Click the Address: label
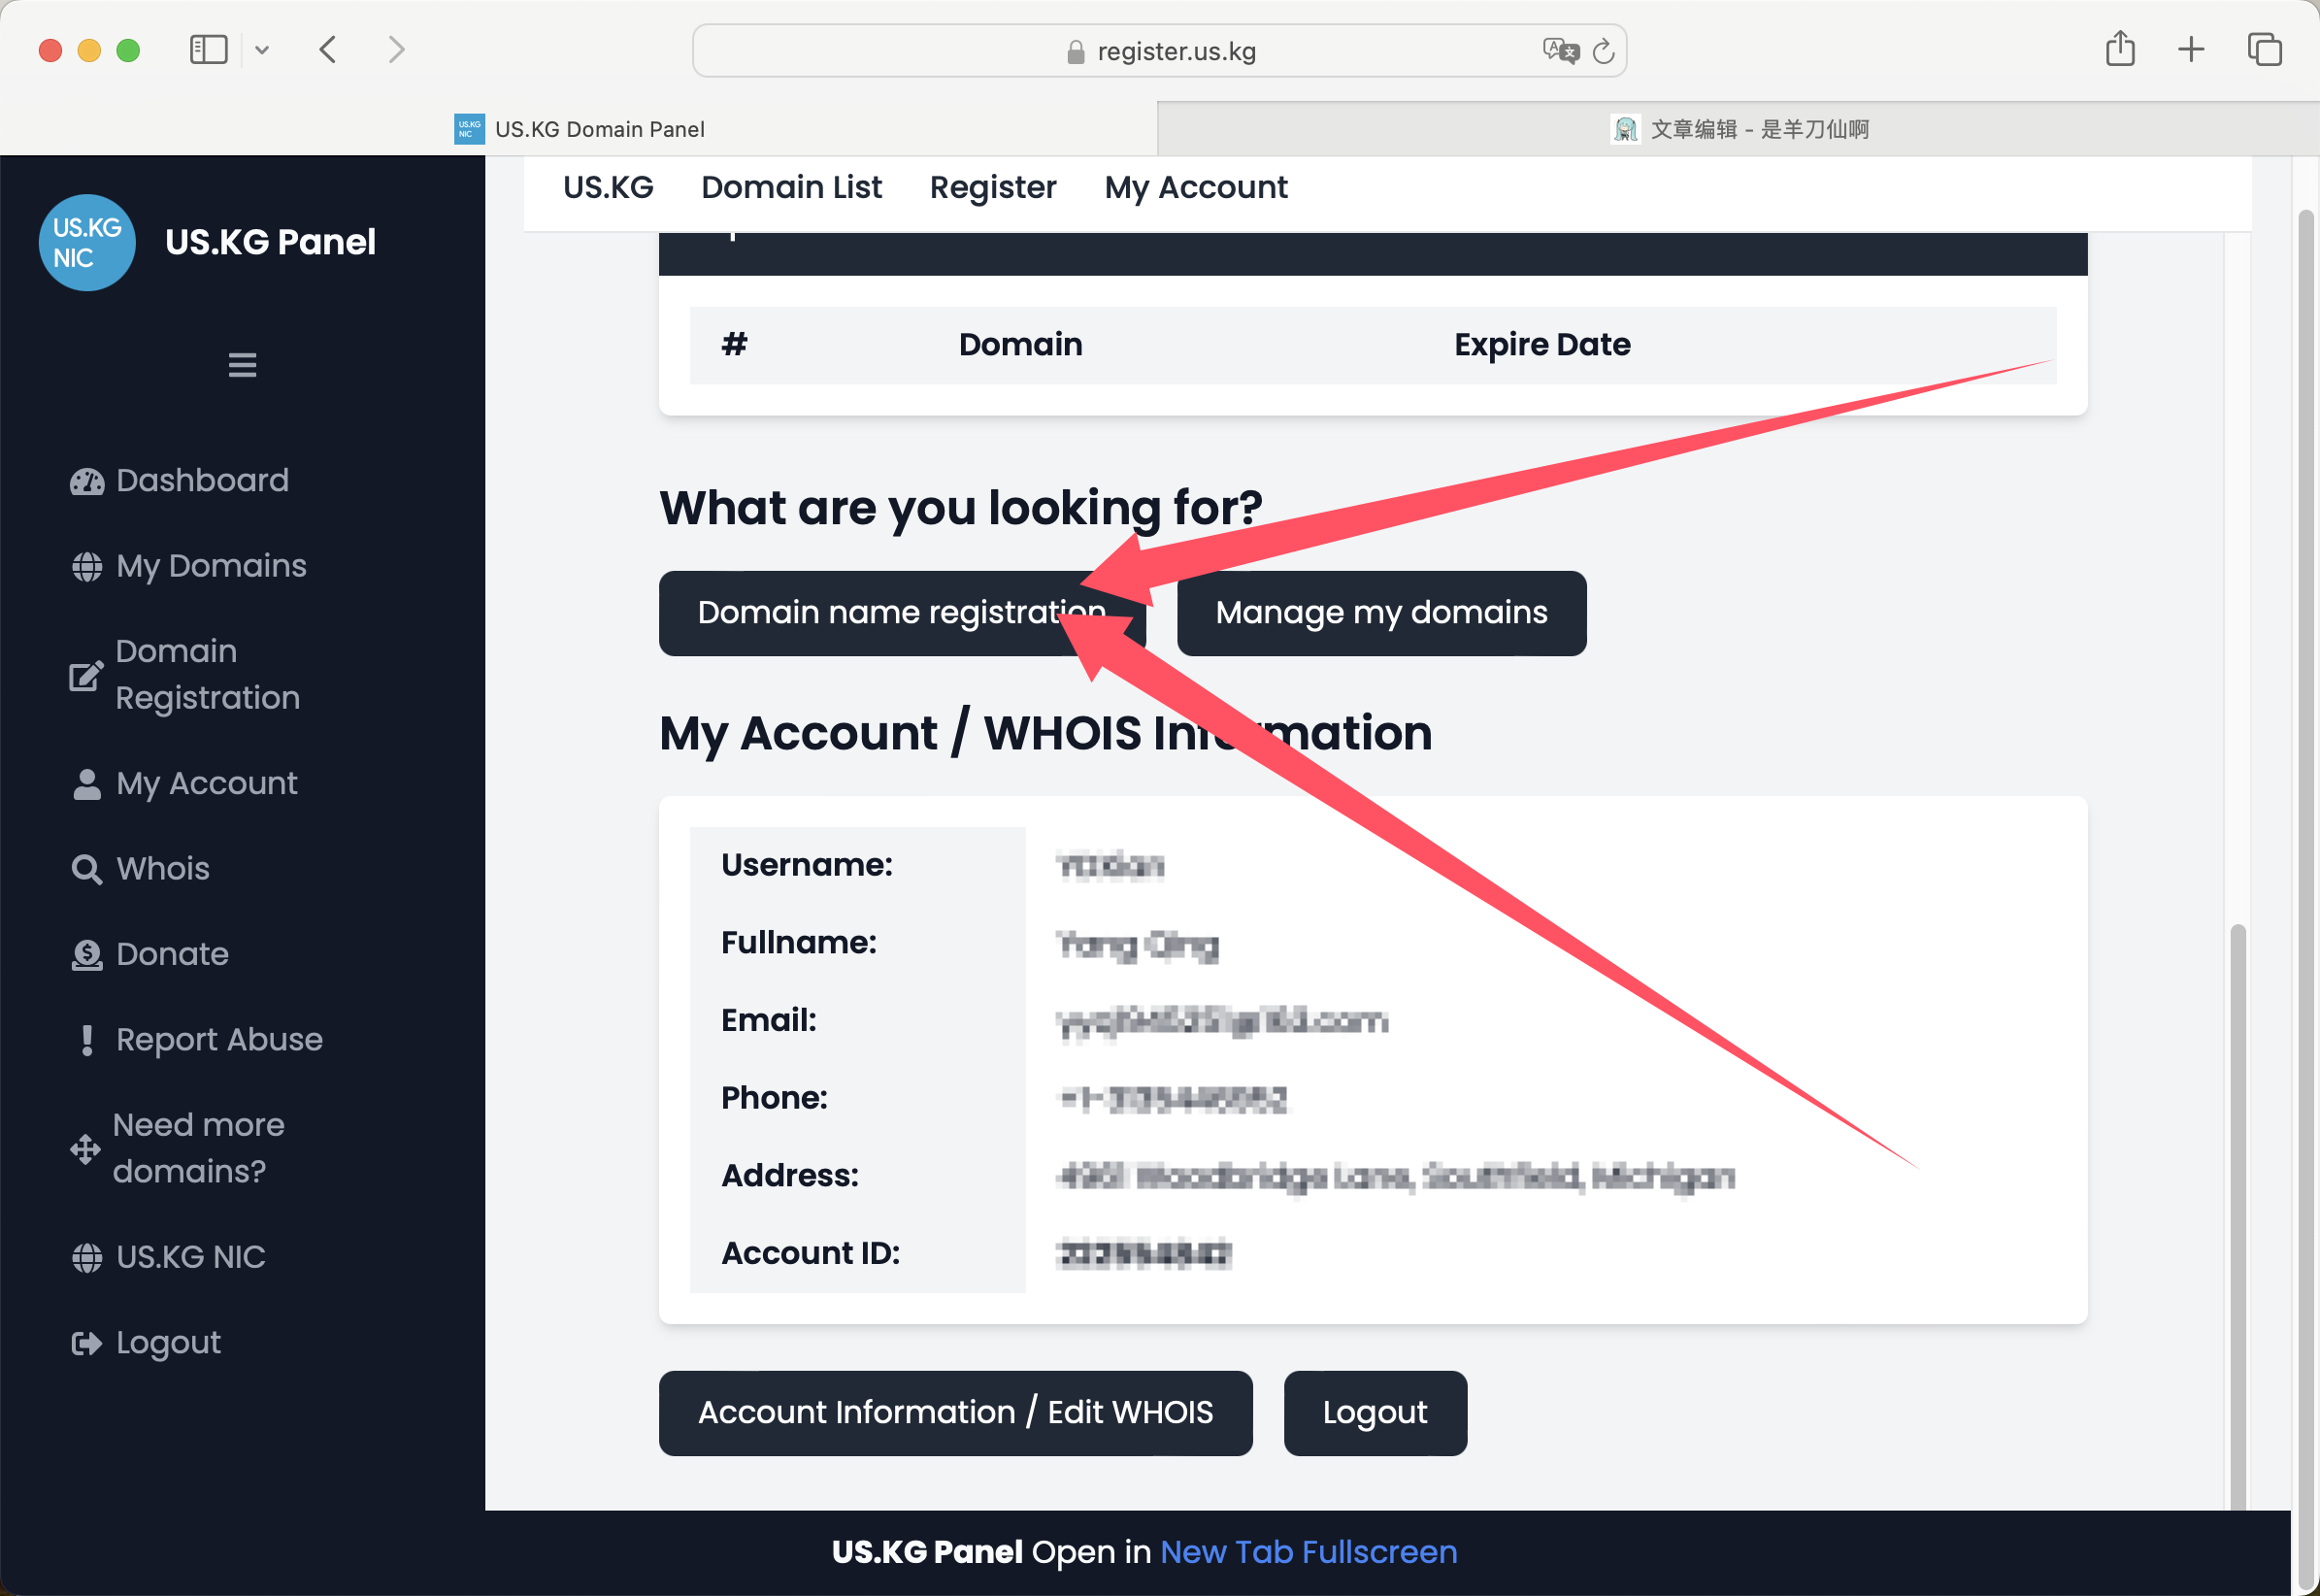 click(790, 1177)
